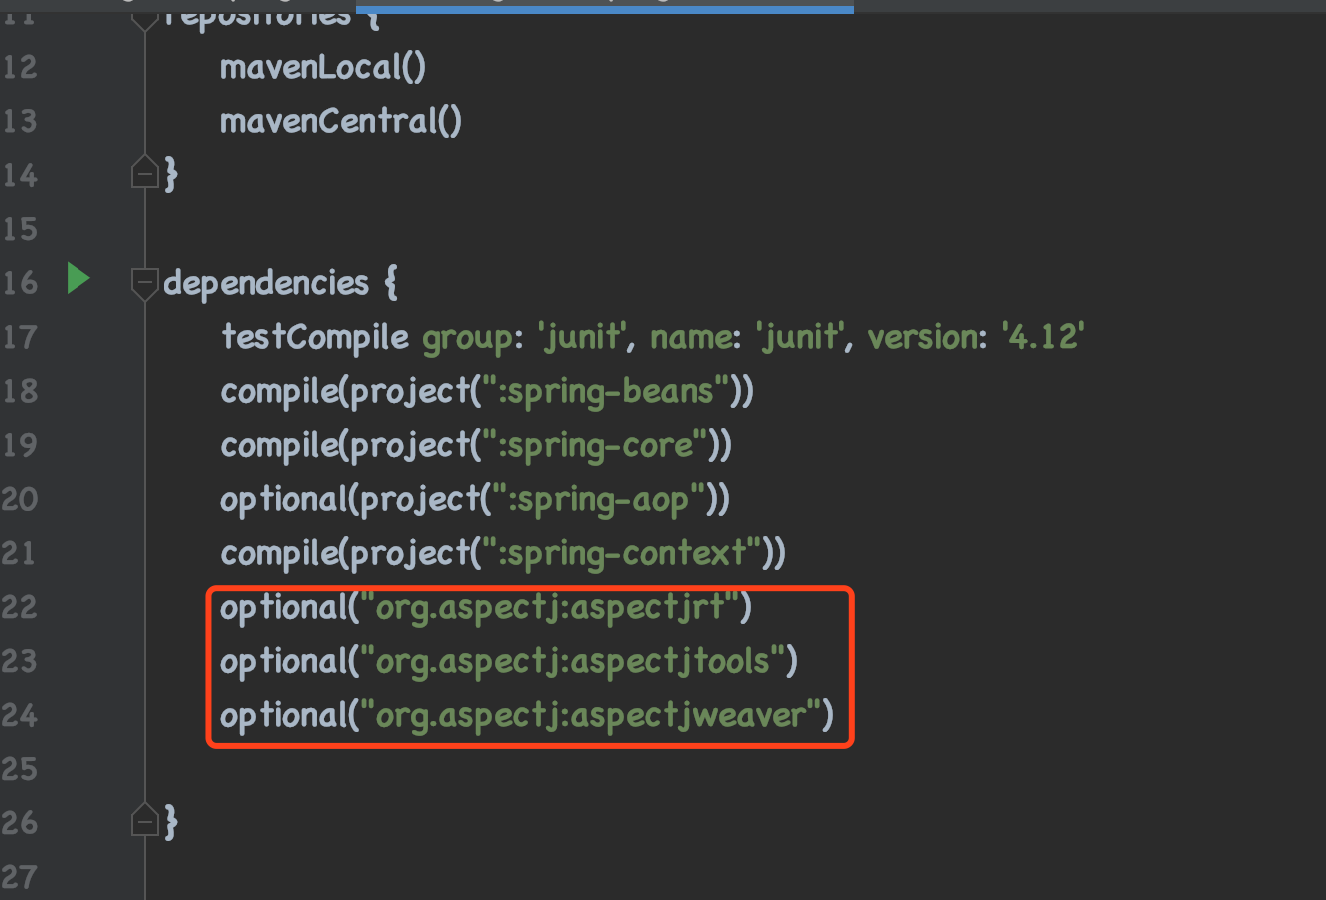This screenshot has width=1326, height=900.
Task: Click line number 25 in gutter
Action: pos(20,769)
